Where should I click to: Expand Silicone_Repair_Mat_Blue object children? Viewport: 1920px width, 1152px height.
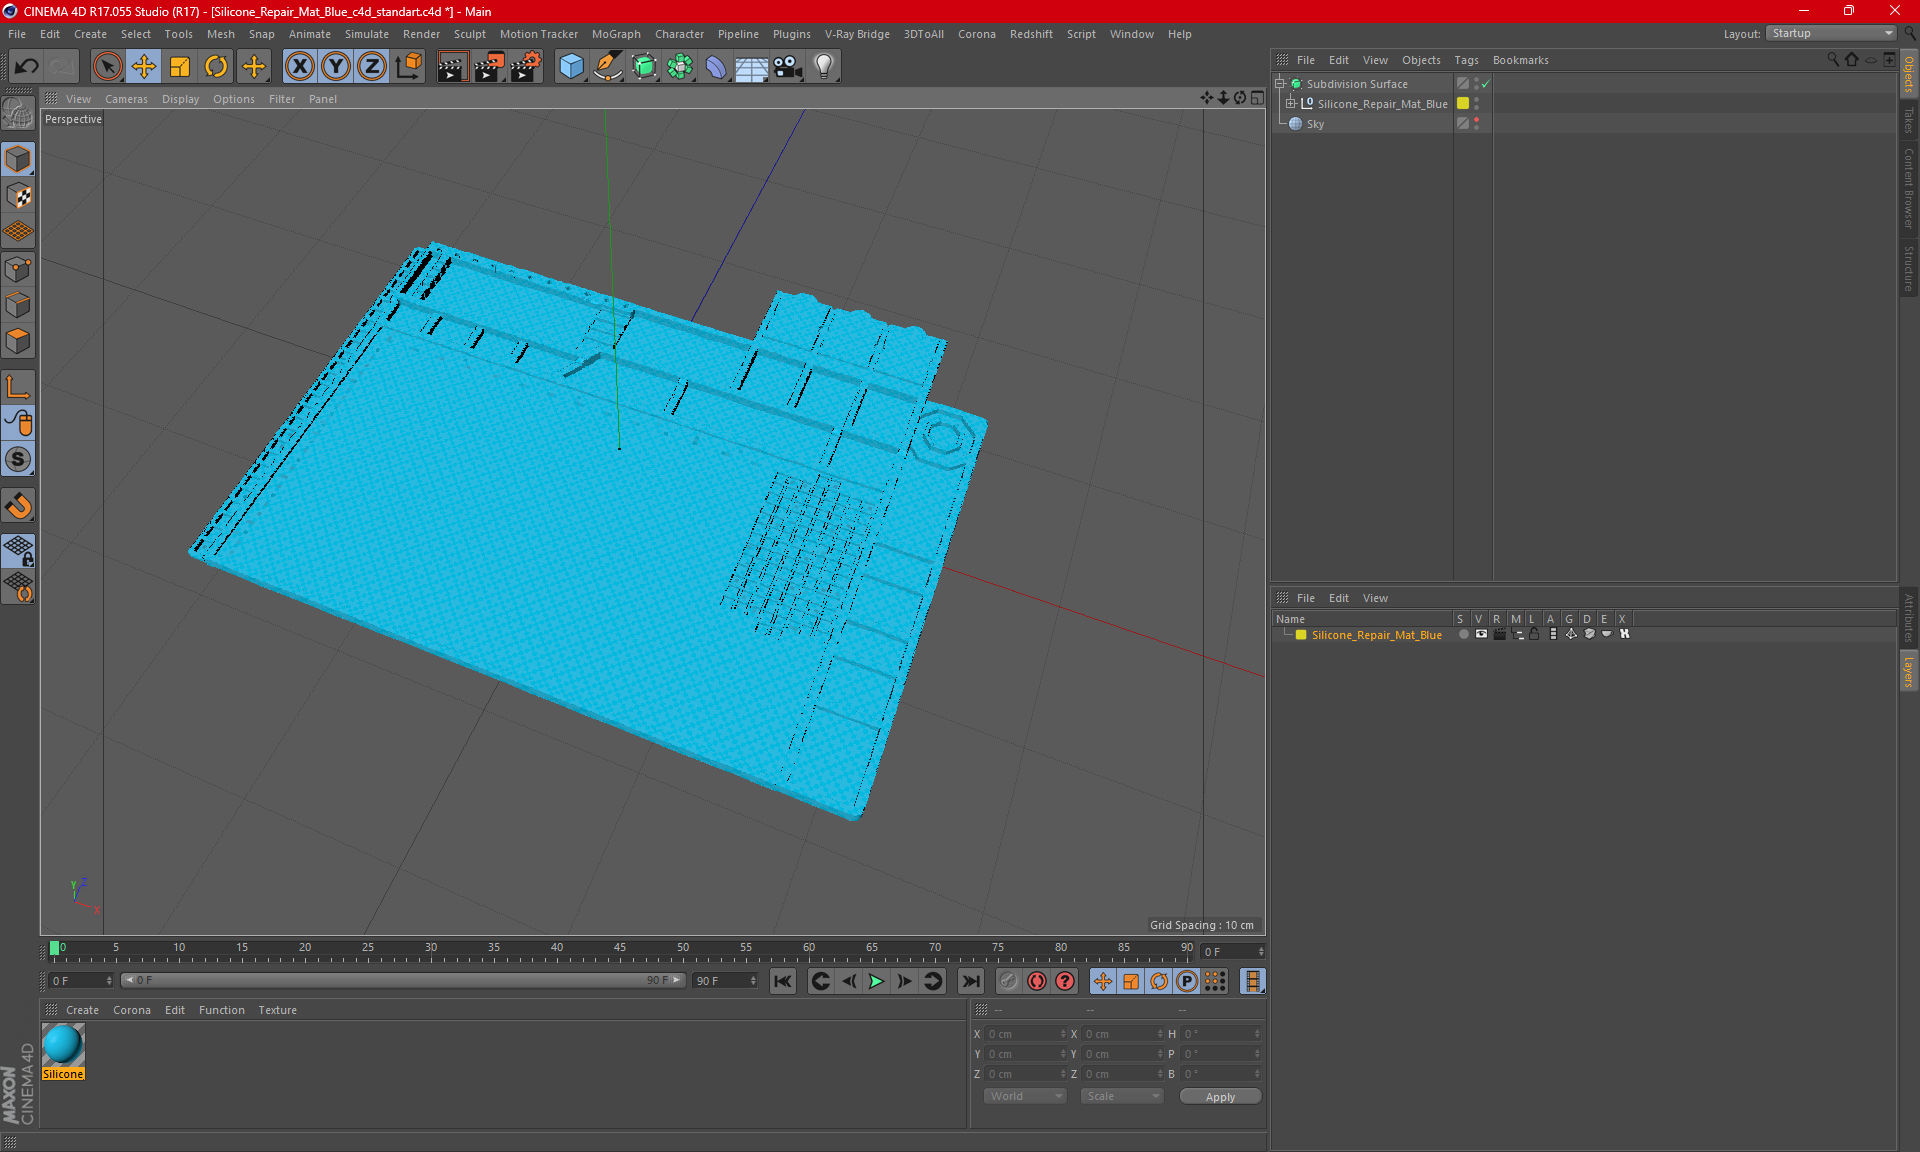click(1290, 104)
